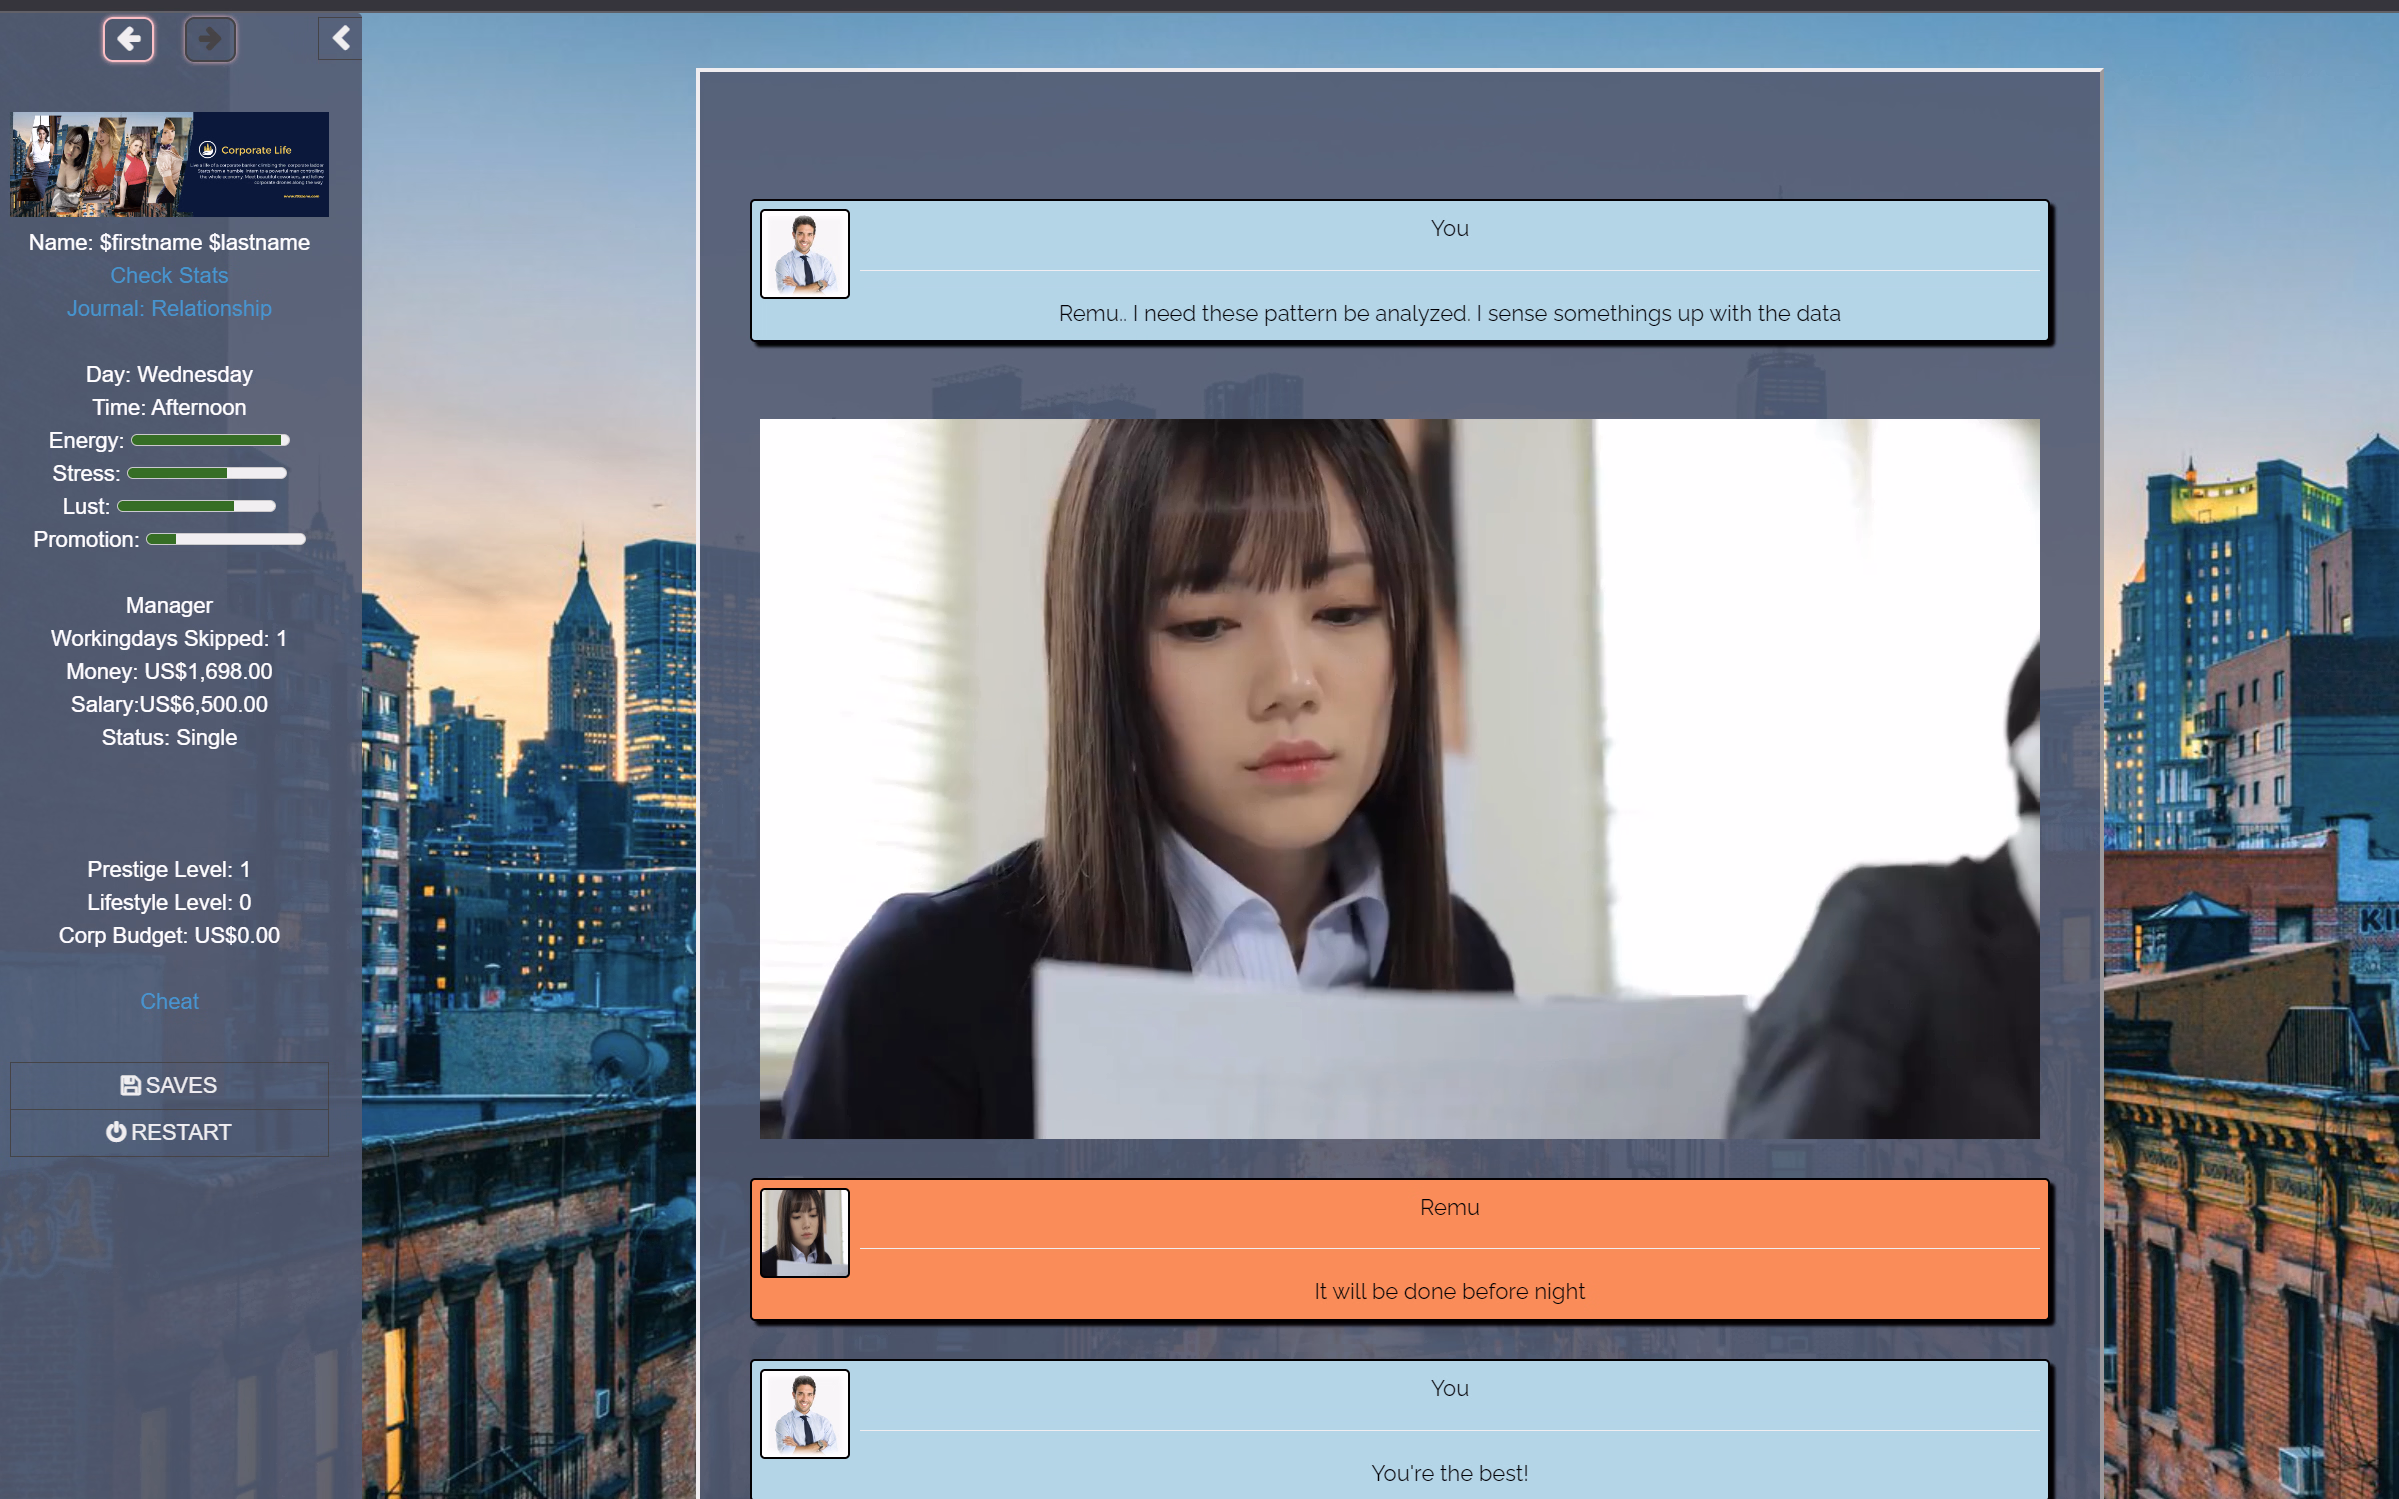Click the RESTART menu item
The width and height of the screenshot is (2399, 1499).
pos(169,1132)
